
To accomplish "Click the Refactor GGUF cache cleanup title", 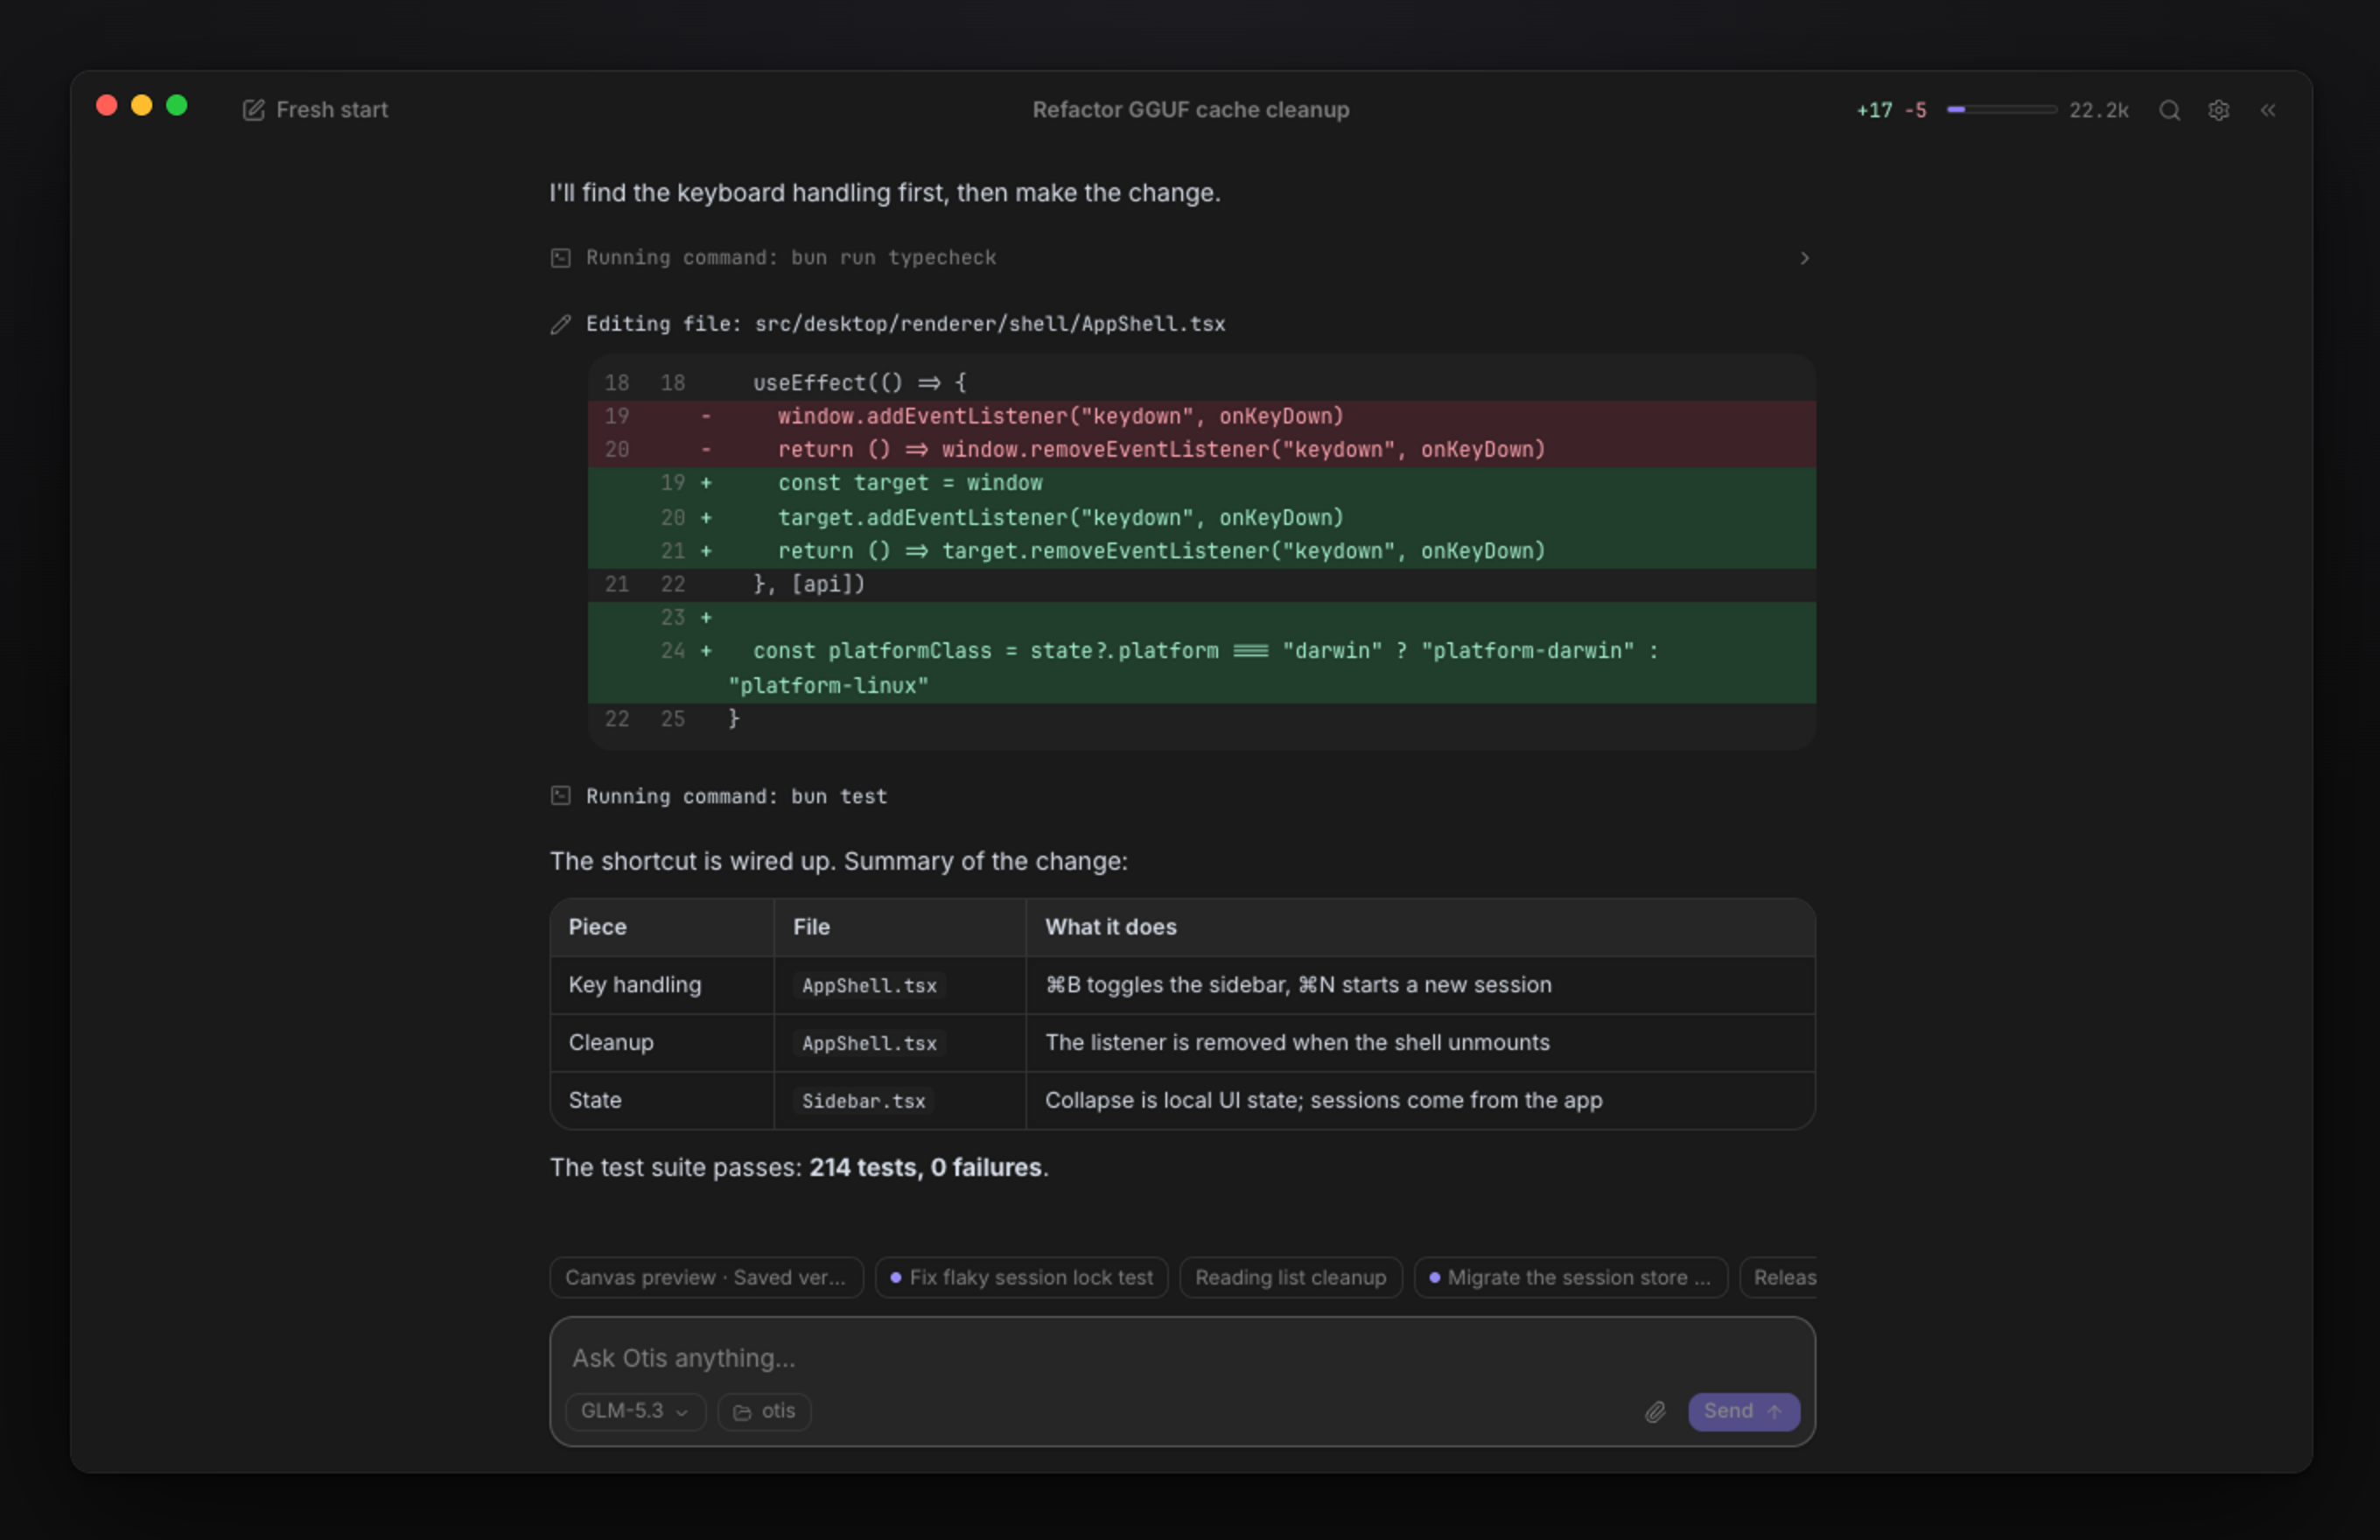I will point(1190,110).
